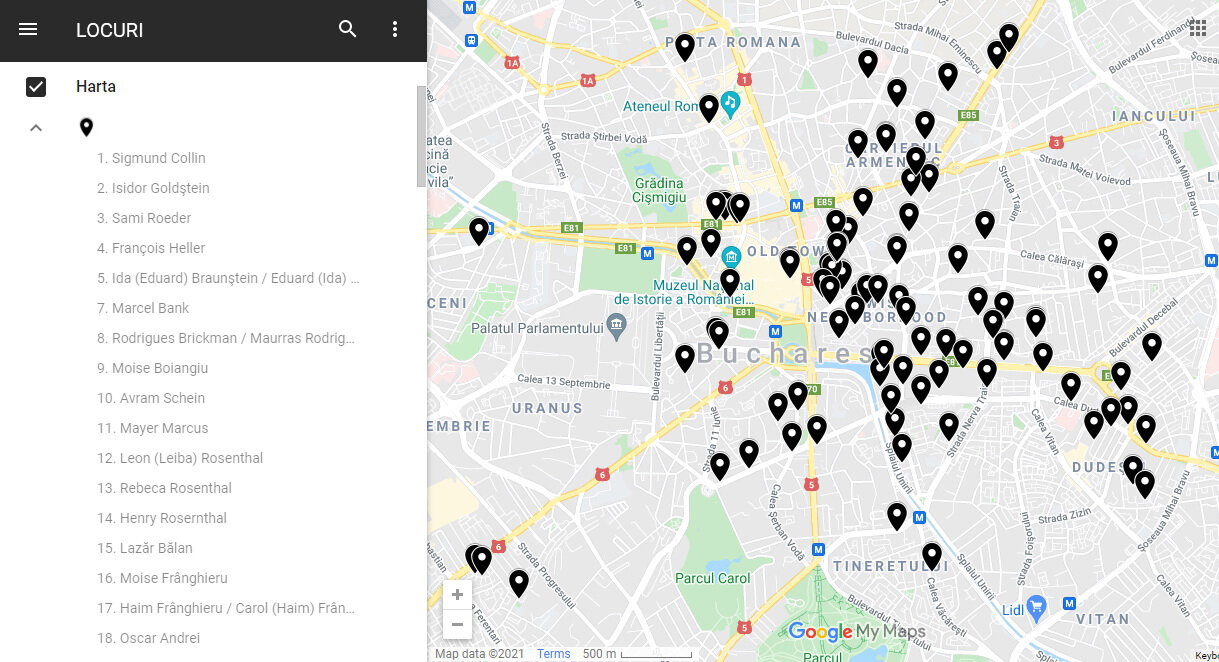Open 18. Oscar Andrei place
The image size is (1219, 662).
click(x=149, y=638)
